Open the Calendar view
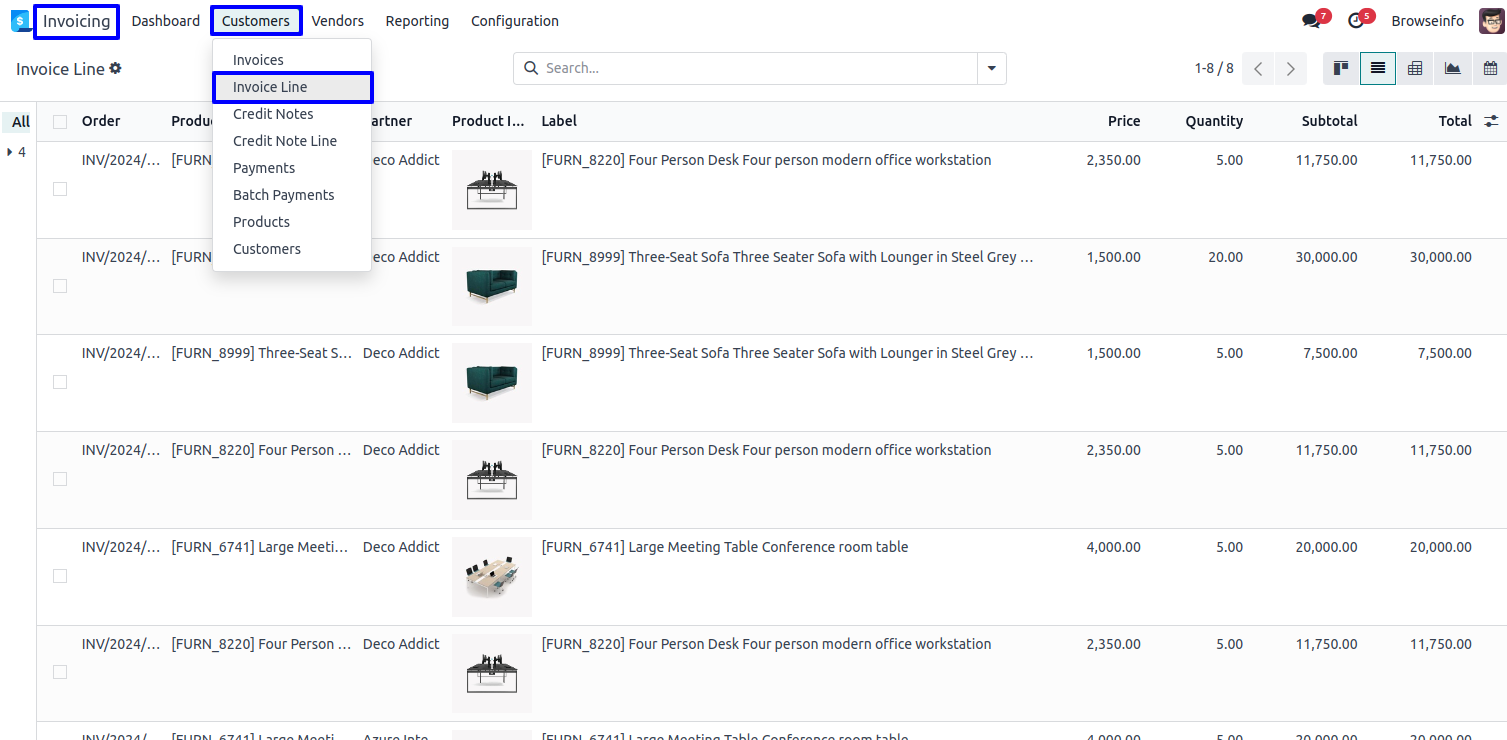The image size is (1507, 740). (1490, 68)
